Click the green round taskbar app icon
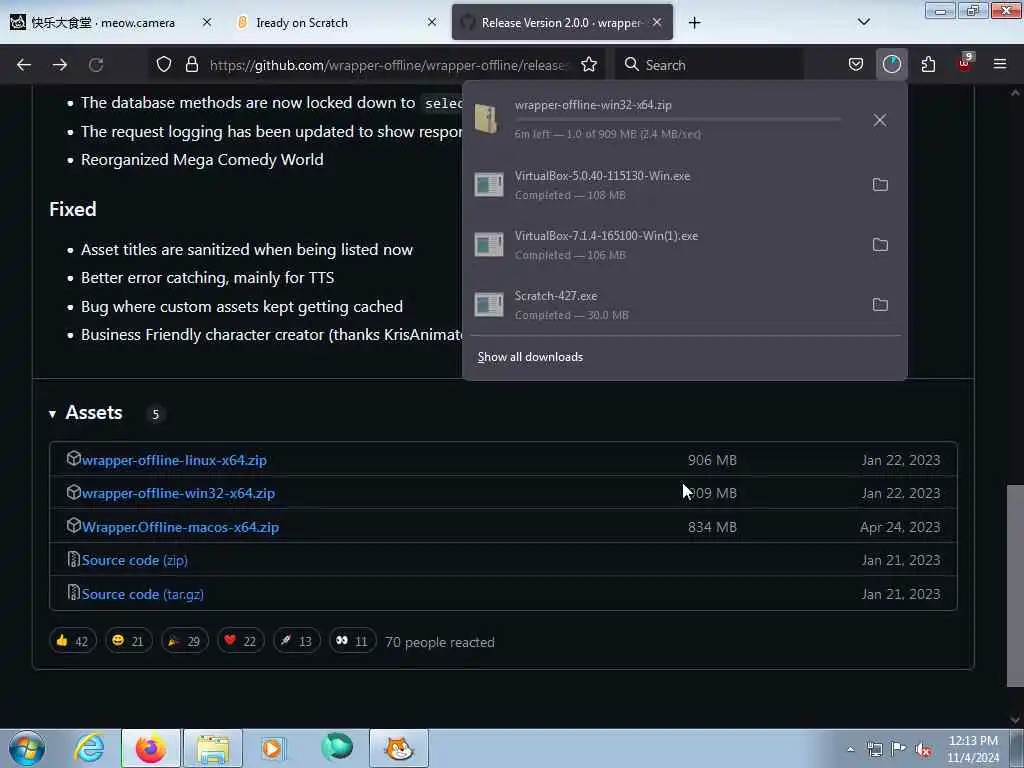The image size is (1024, 768). coord(337,748)
